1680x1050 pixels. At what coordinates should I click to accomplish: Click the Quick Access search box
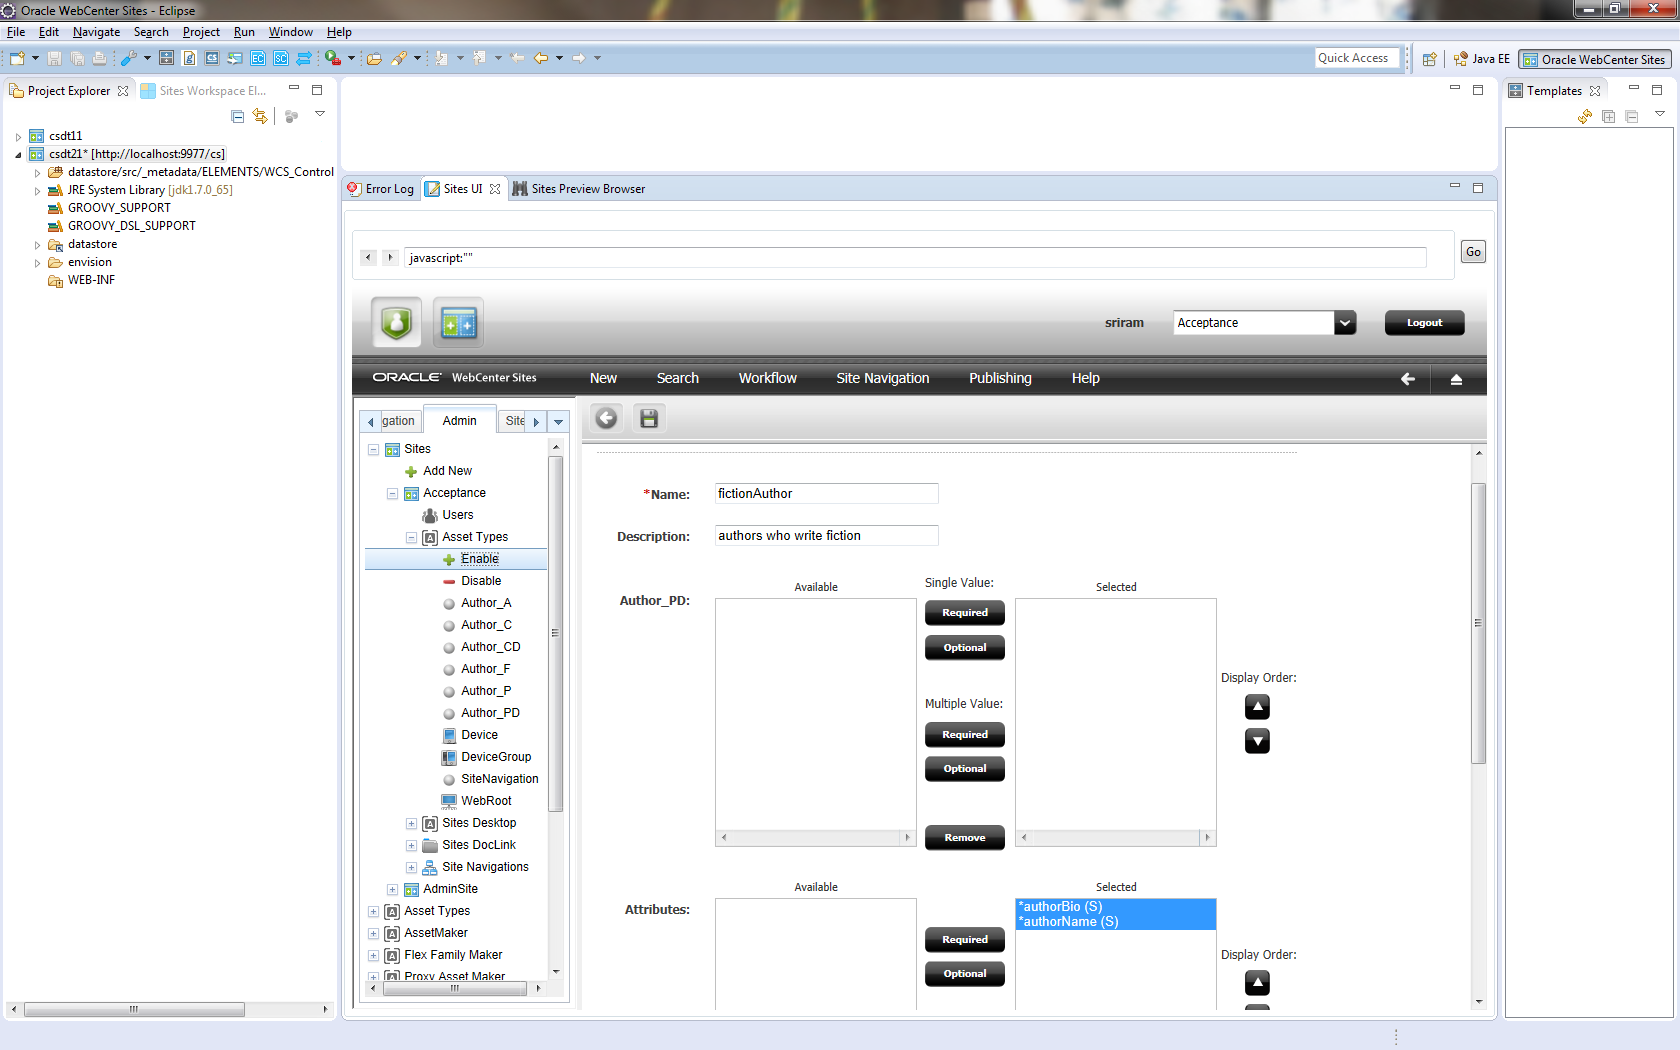coord(1356,58)
